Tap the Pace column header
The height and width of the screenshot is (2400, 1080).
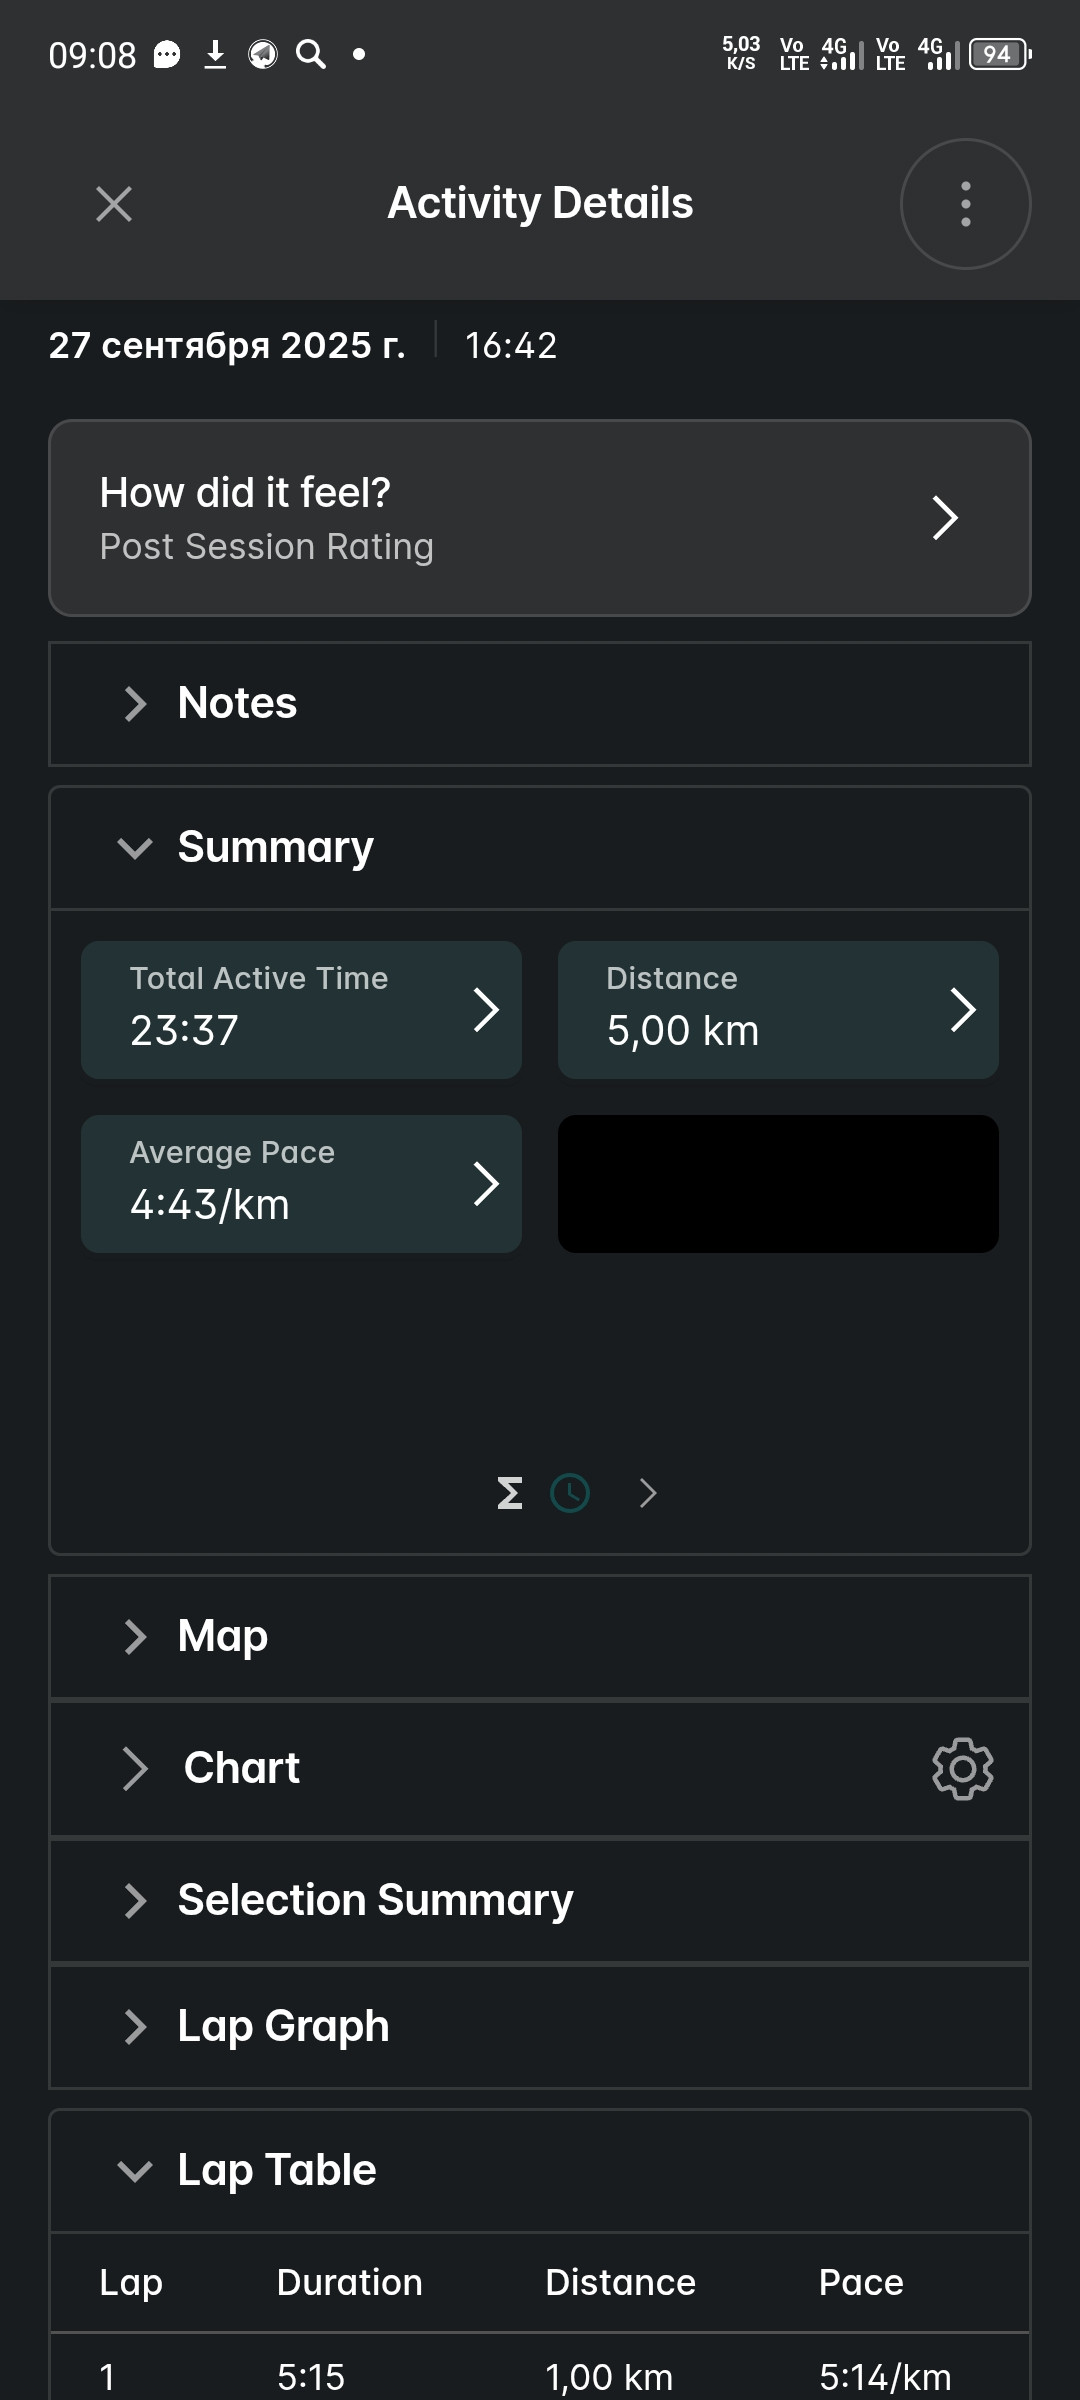pos(861,2283)
